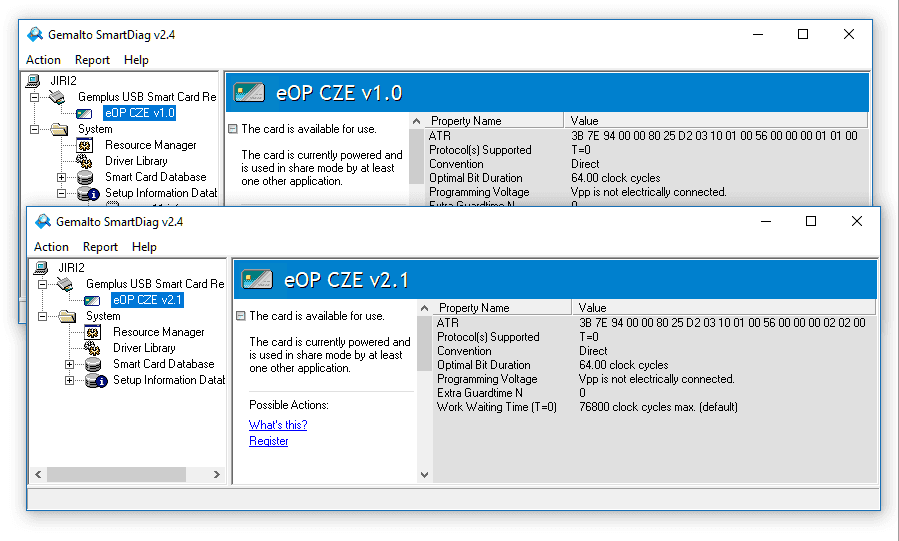The height and width of the screenshot is (541, 899).
Task: Click Smart Card Database icon in front window
Action: click(92, 364)
